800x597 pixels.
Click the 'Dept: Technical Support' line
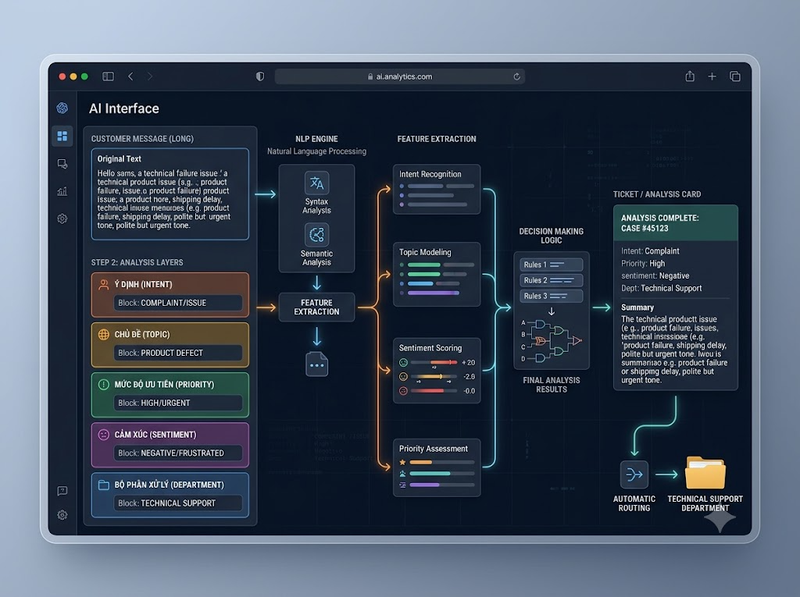coord(661,288)
